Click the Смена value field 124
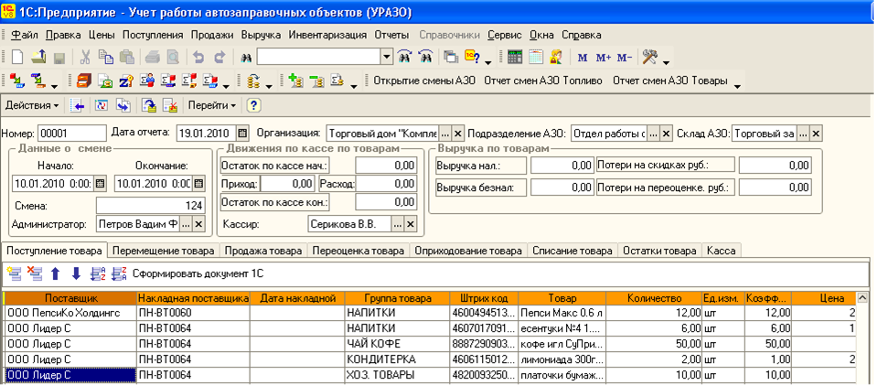 point(150,206)
